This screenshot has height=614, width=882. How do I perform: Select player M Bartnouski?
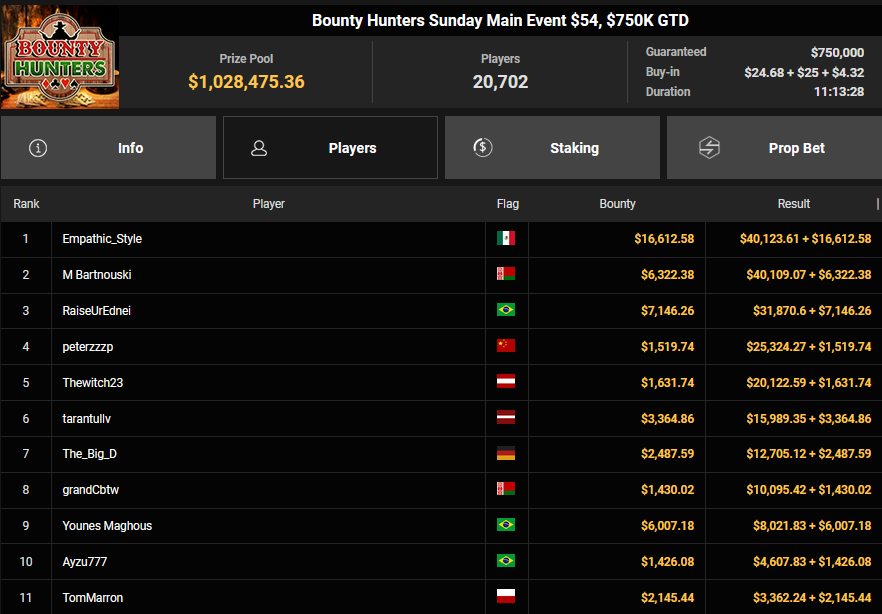(97, 275)
